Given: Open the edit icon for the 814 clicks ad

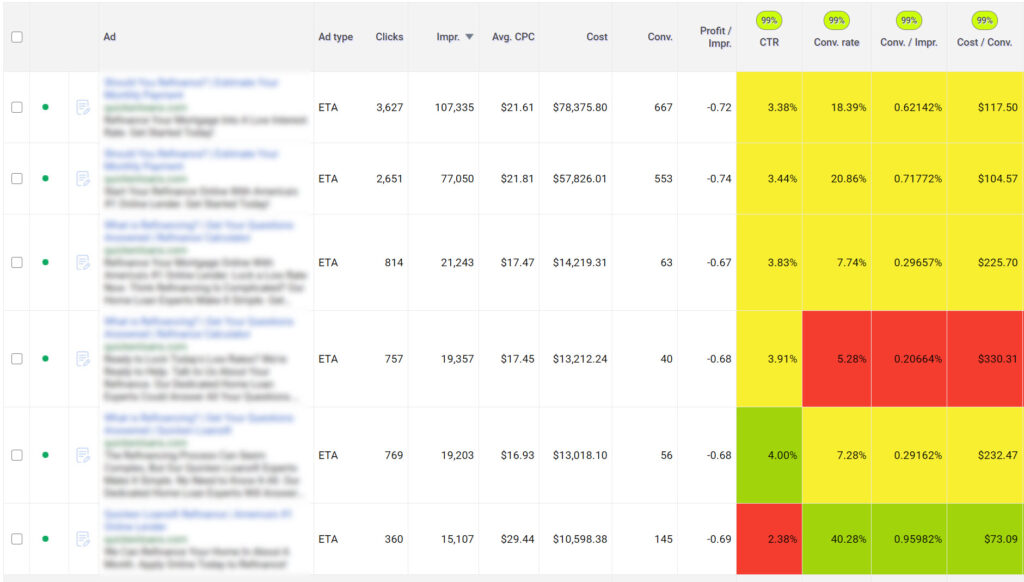Looking at the screenshot, I should (x=83, y=263).
